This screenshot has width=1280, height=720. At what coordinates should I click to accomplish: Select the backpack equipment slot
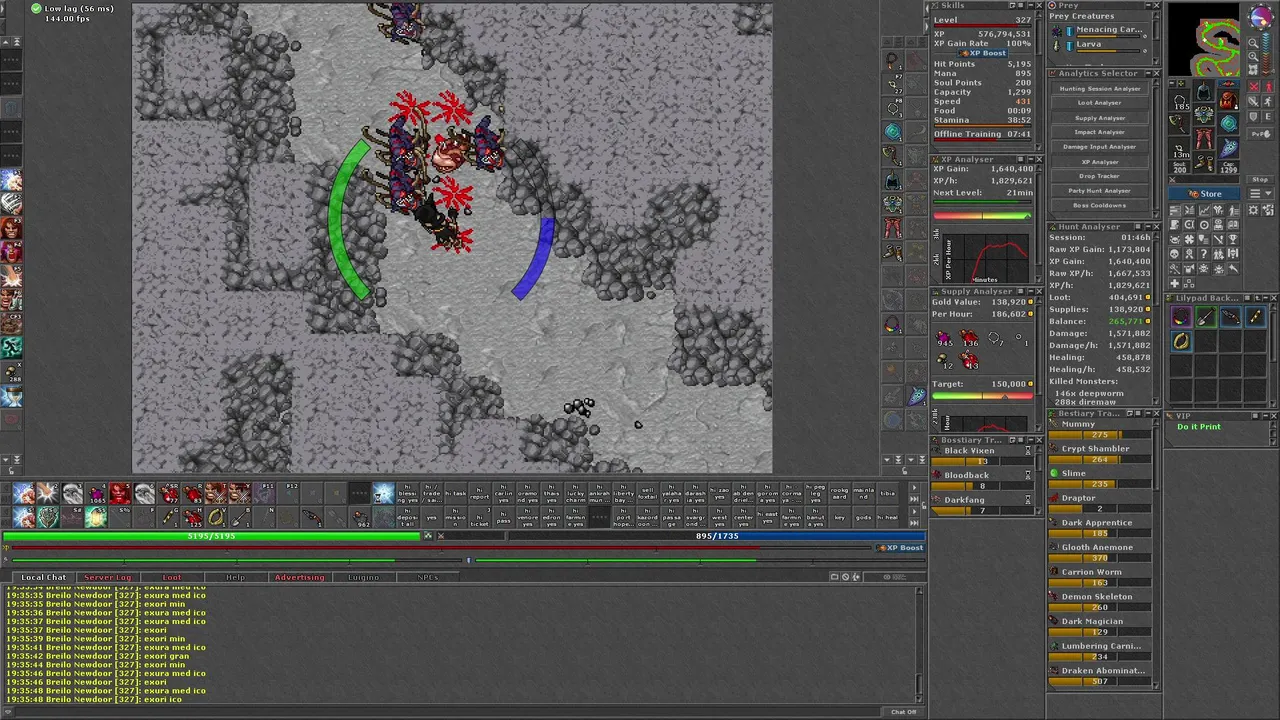(1228, 100)
